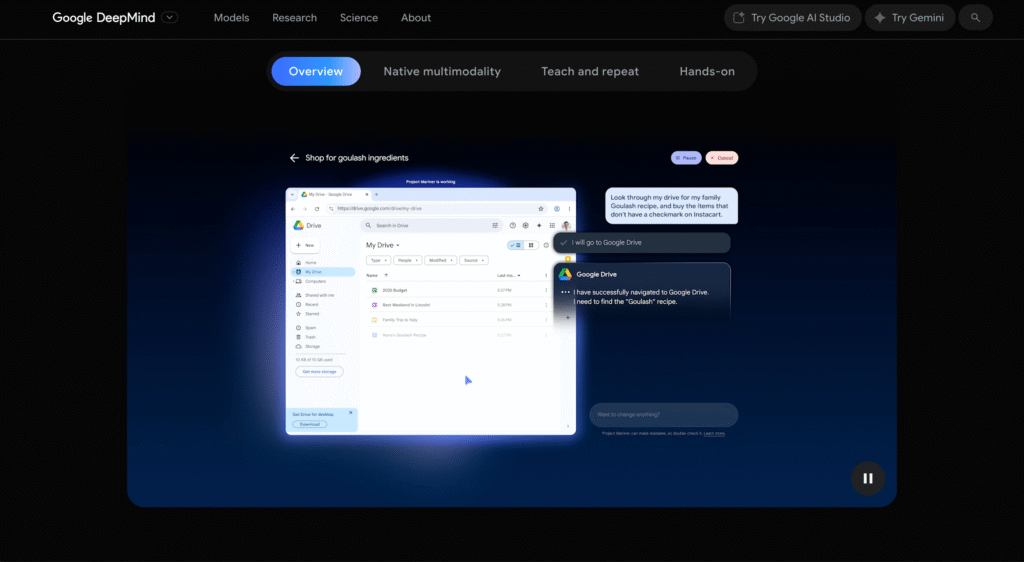Focus the Want to change anything field
The height and width of the screenshot is (562, 1024).
[664, 414]
